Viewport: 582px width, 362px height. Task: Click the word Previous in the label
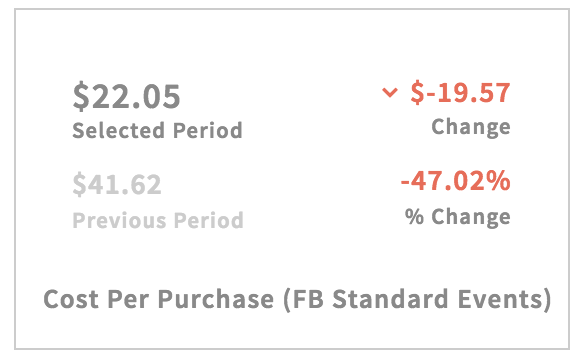(119, 220)
